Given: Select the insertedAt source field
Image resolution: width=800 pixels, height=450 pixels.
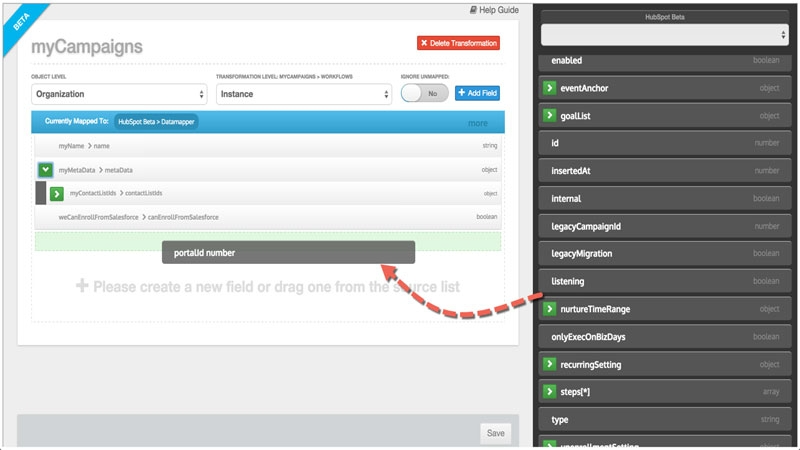Looking at the screenshot, I should 664,170.
